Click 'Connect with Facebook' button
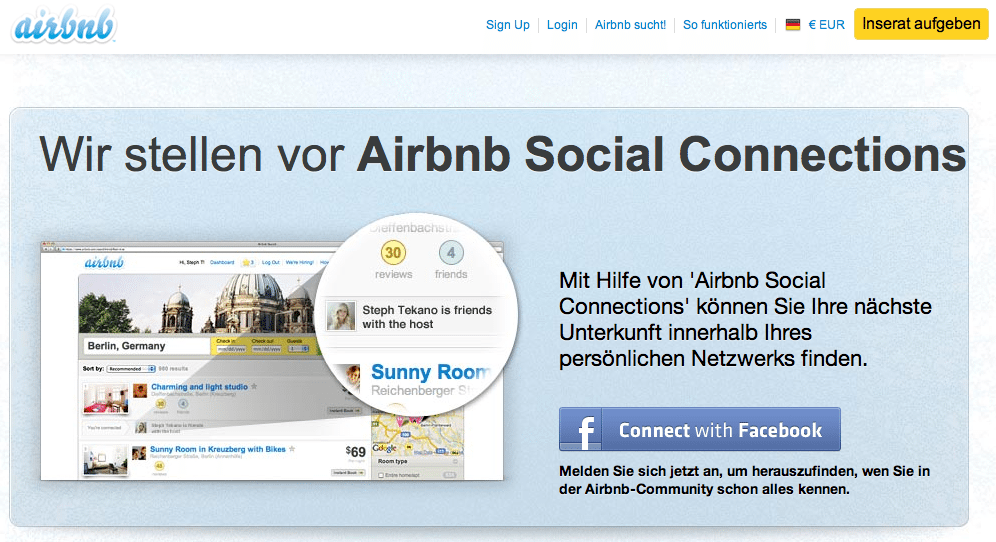Viewport: 996px width, 542px height. coord(700,430)
